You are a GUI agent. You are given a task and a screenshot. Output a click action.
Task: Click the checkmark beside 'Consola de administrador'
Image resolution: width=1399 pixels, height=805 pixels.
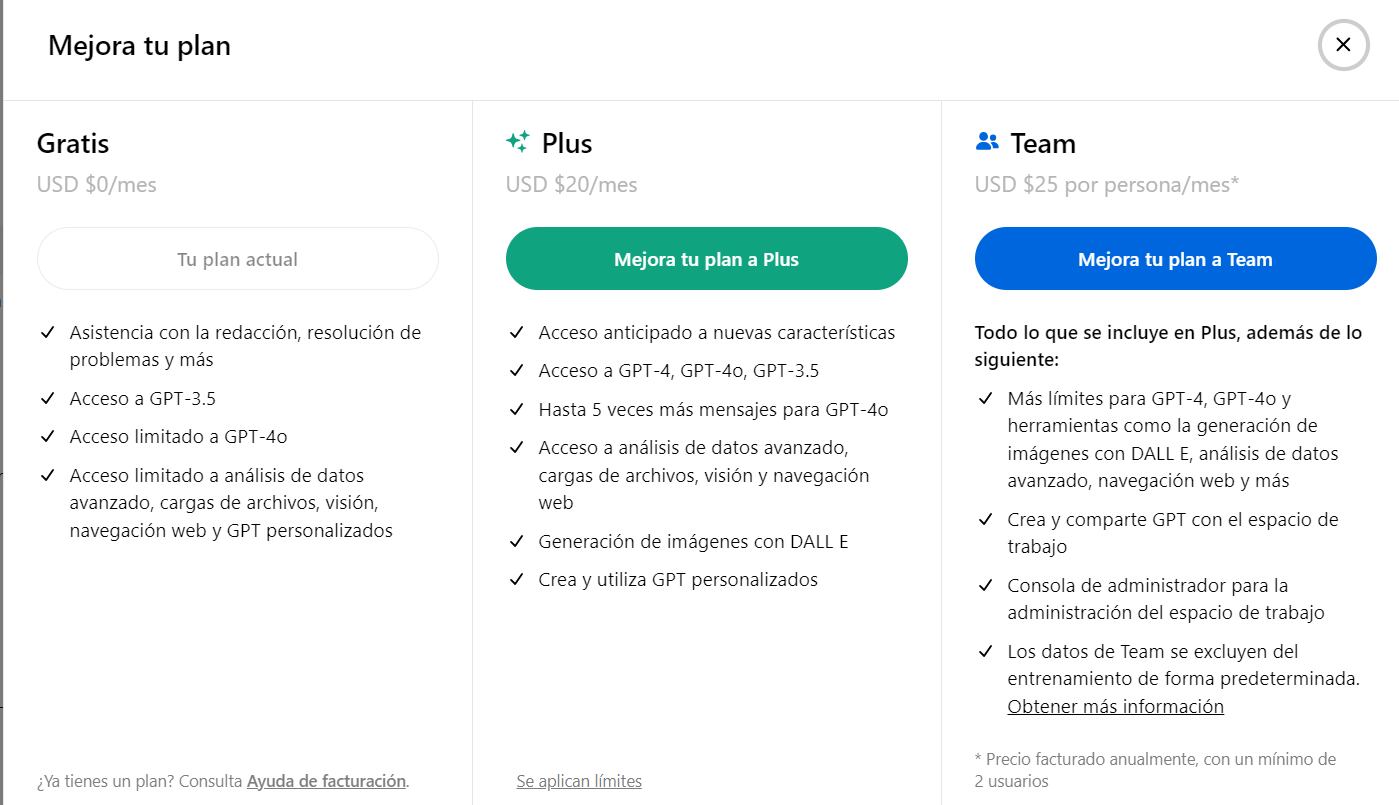[x=985, y=585]
